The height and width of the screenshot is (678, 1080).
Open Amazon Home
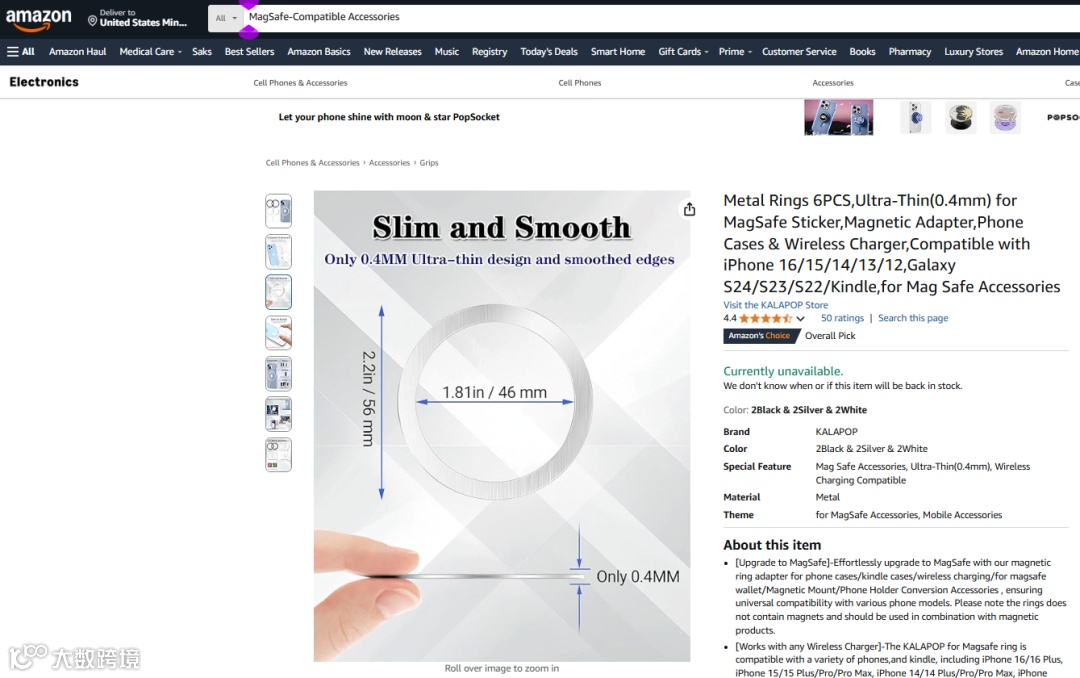click(x=1047, y=52)
